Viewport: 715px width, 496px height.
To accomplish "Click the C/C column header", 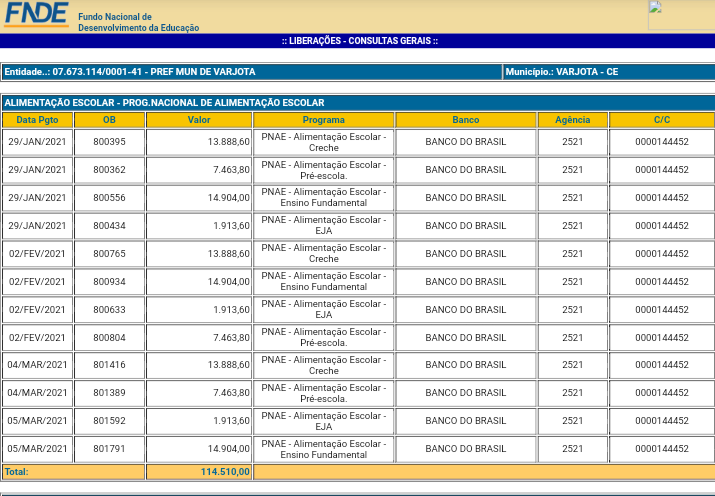I will [662, 120].
